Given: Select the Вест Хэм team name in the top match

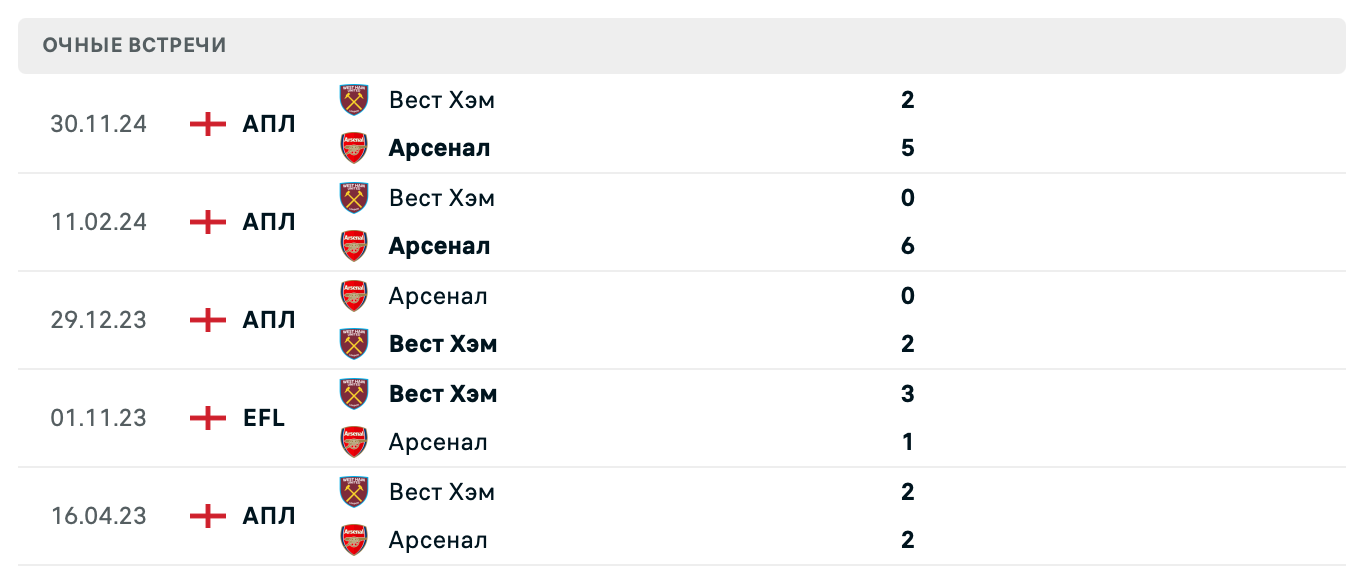Looking at the screenshot, I should click(x=441, y=100).
